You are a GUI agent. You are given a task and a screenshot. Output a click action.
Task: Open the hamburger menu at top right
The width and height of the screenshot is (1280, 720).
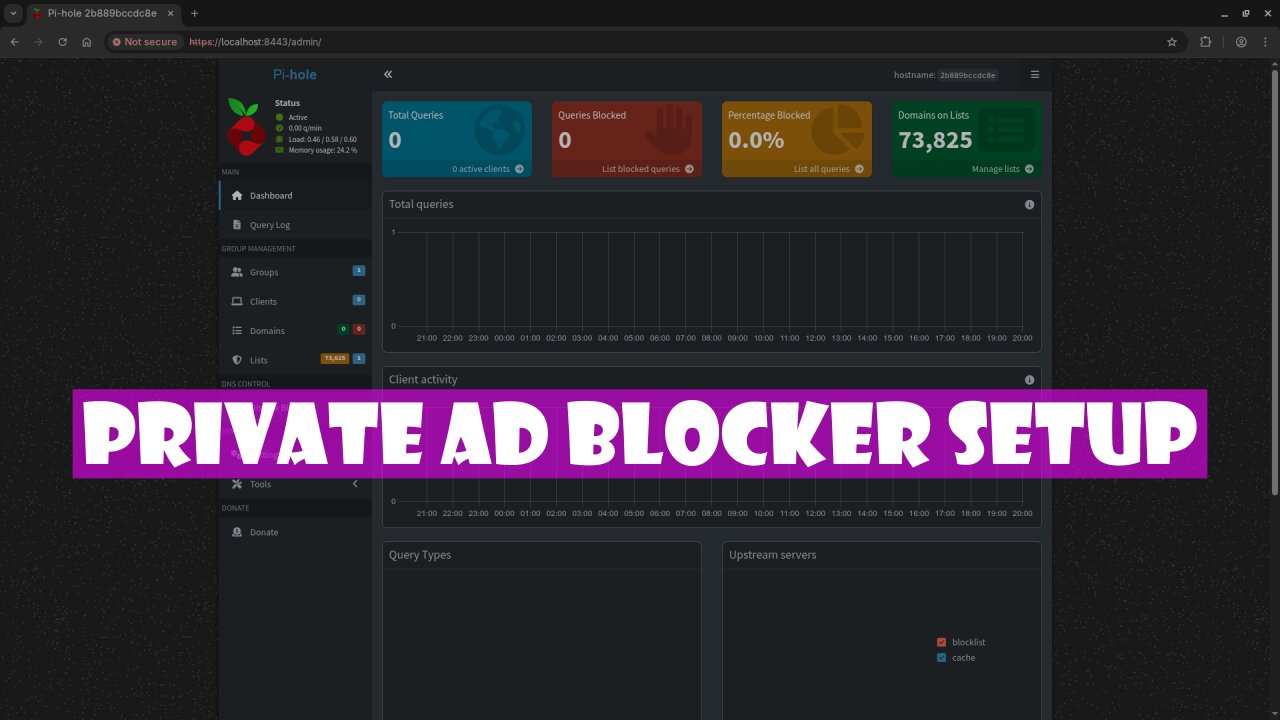1035,74
